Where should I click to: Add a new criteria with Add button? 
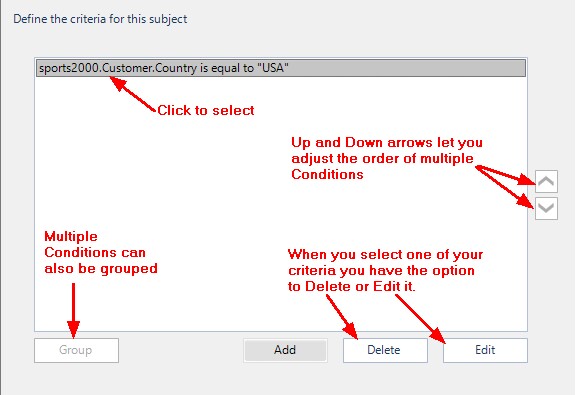click(285, 350)
